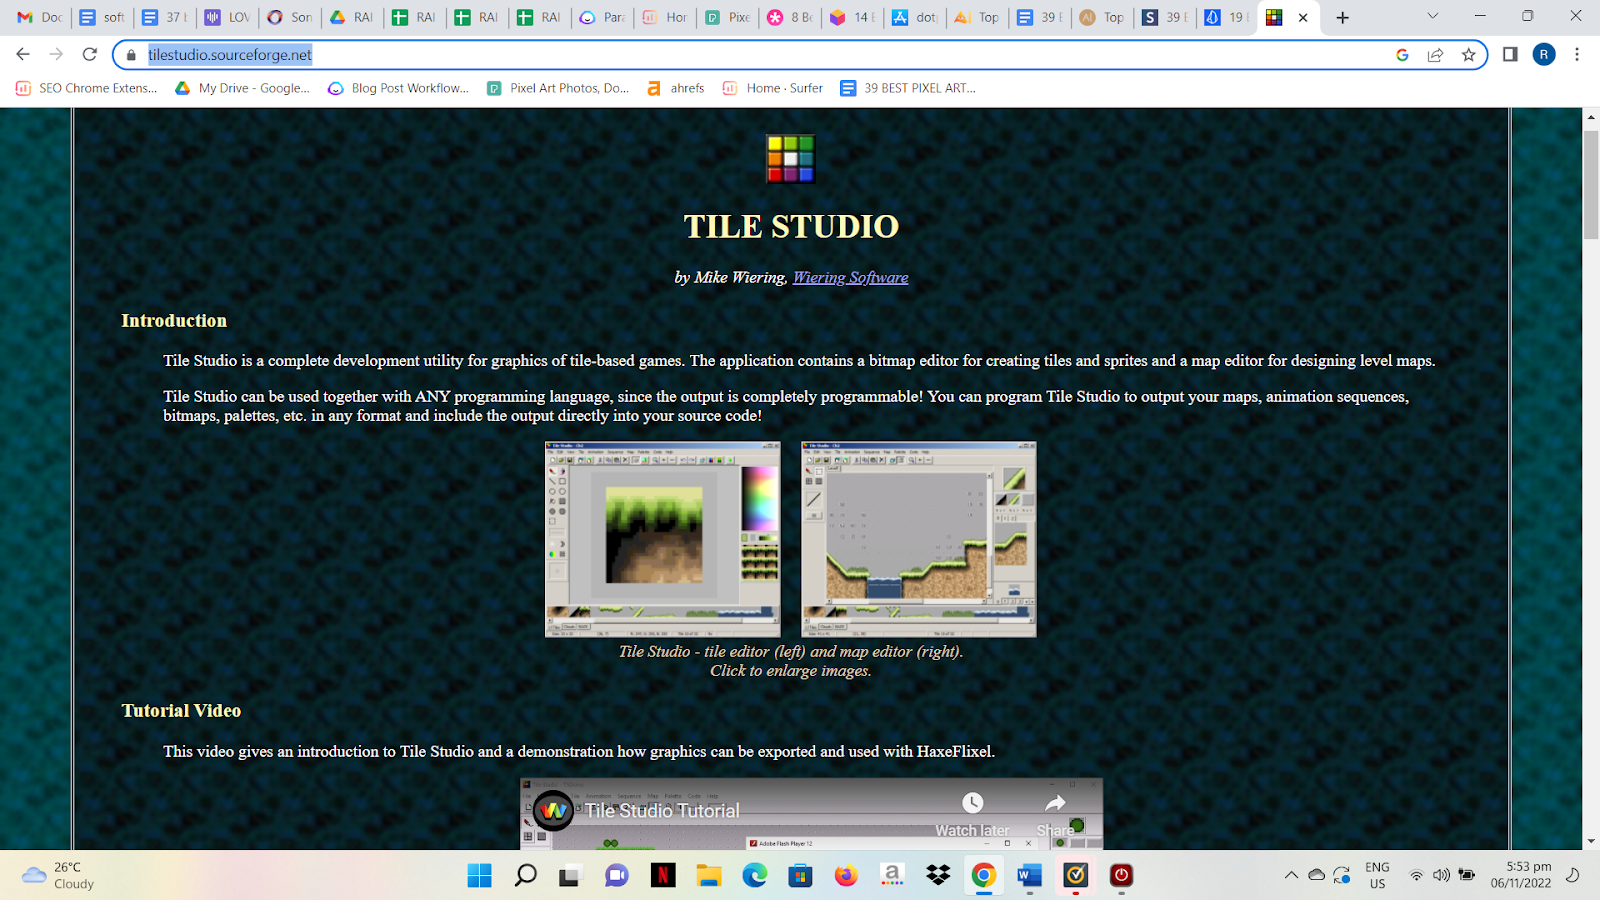The image size is (1600, 900).
Task: Switch to the "soft" Docs tab
Action: (x=102, y=17)
